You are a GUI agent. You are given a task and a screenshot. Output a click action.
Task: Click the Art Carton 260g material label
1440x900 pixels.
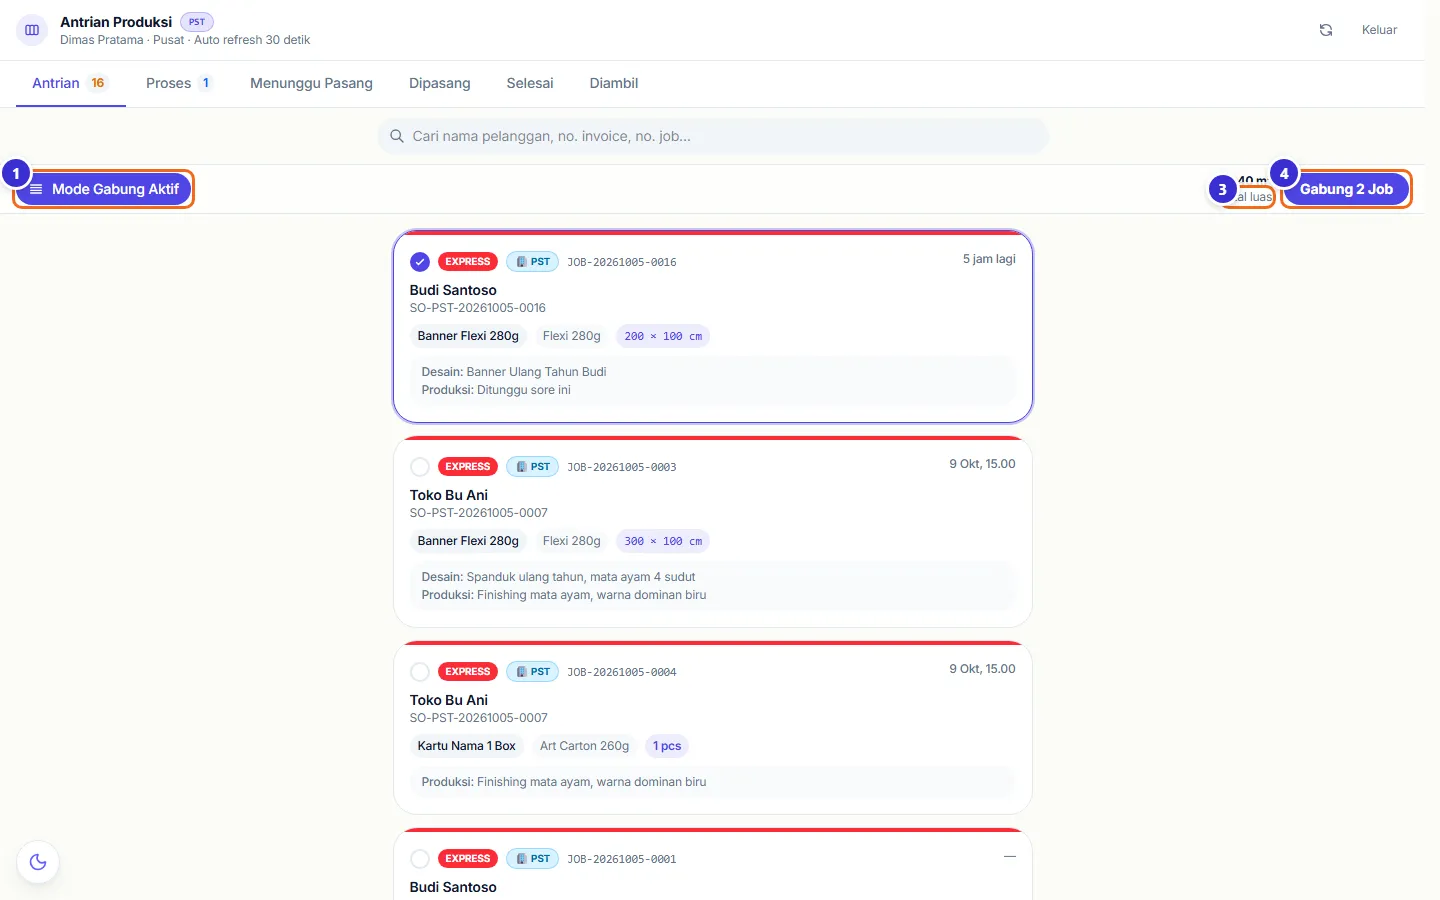[585, 746]
